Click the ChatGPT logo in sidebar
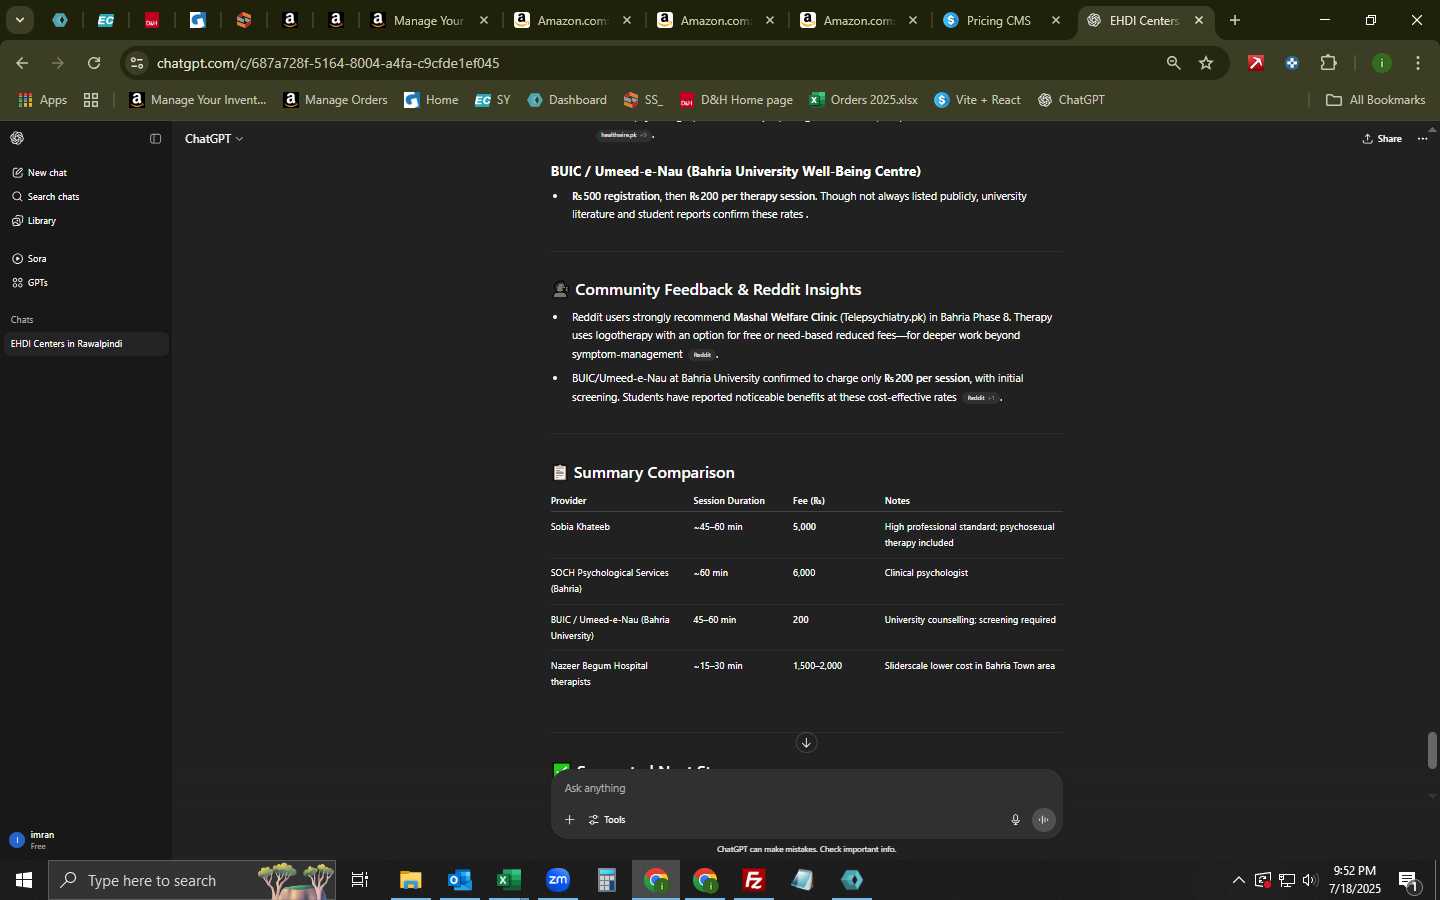Screen dimensions: 1440x900 pyautogui.click(x=17, y=139)
